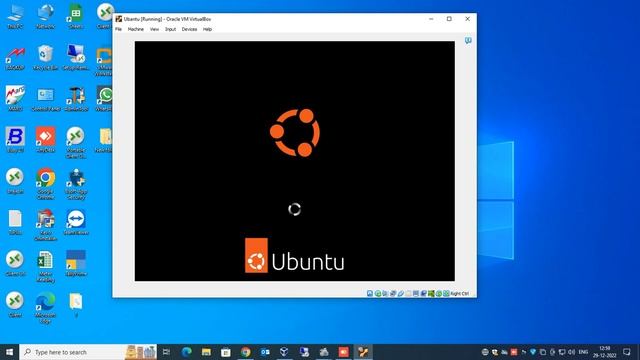Open the View menu
The width and height of the screenshot is (640, 360).
click(x=154, y=29)
